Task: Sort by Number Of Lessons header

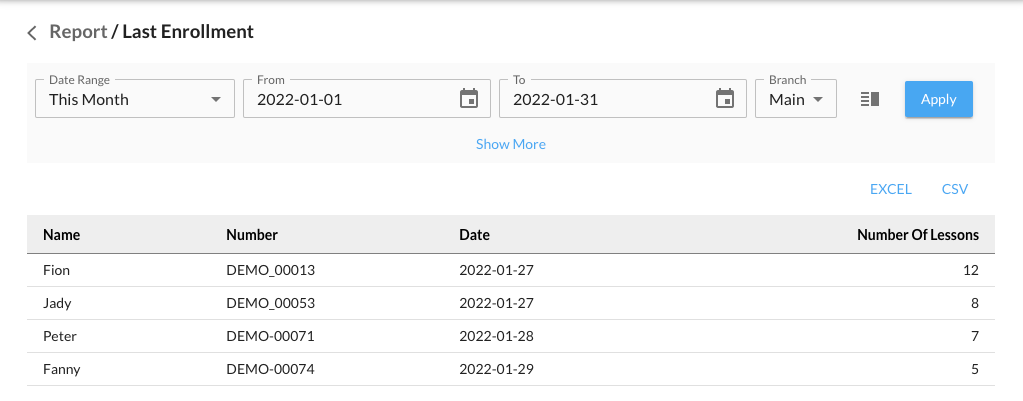Action: click(x=917, y=235)
